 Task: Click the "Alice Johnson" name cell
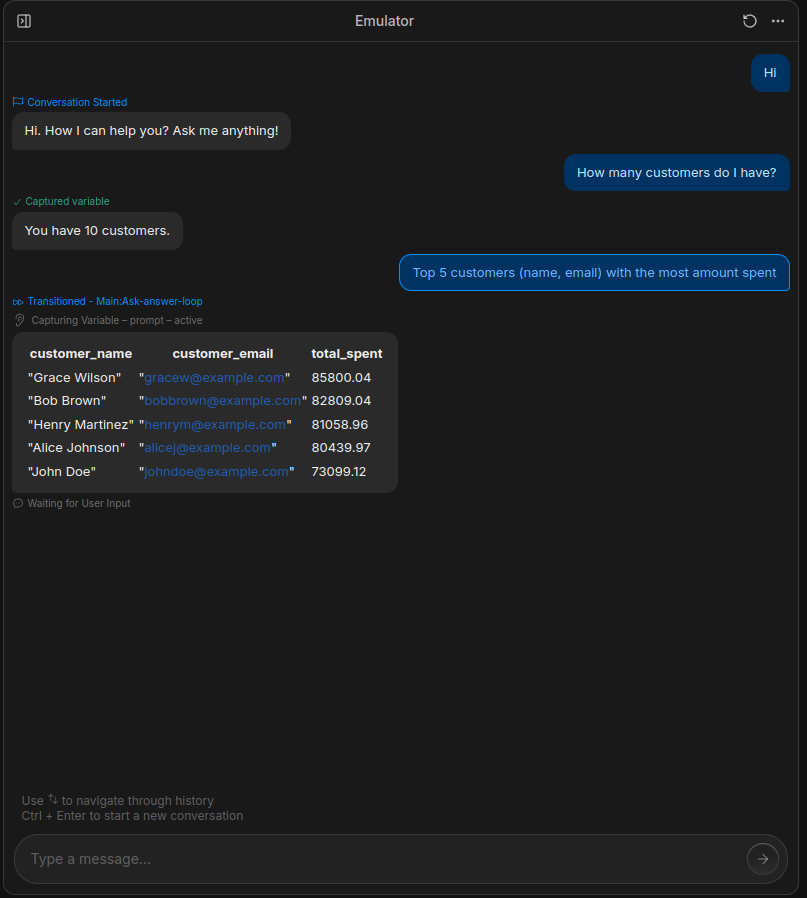click(x=76, y=447)
